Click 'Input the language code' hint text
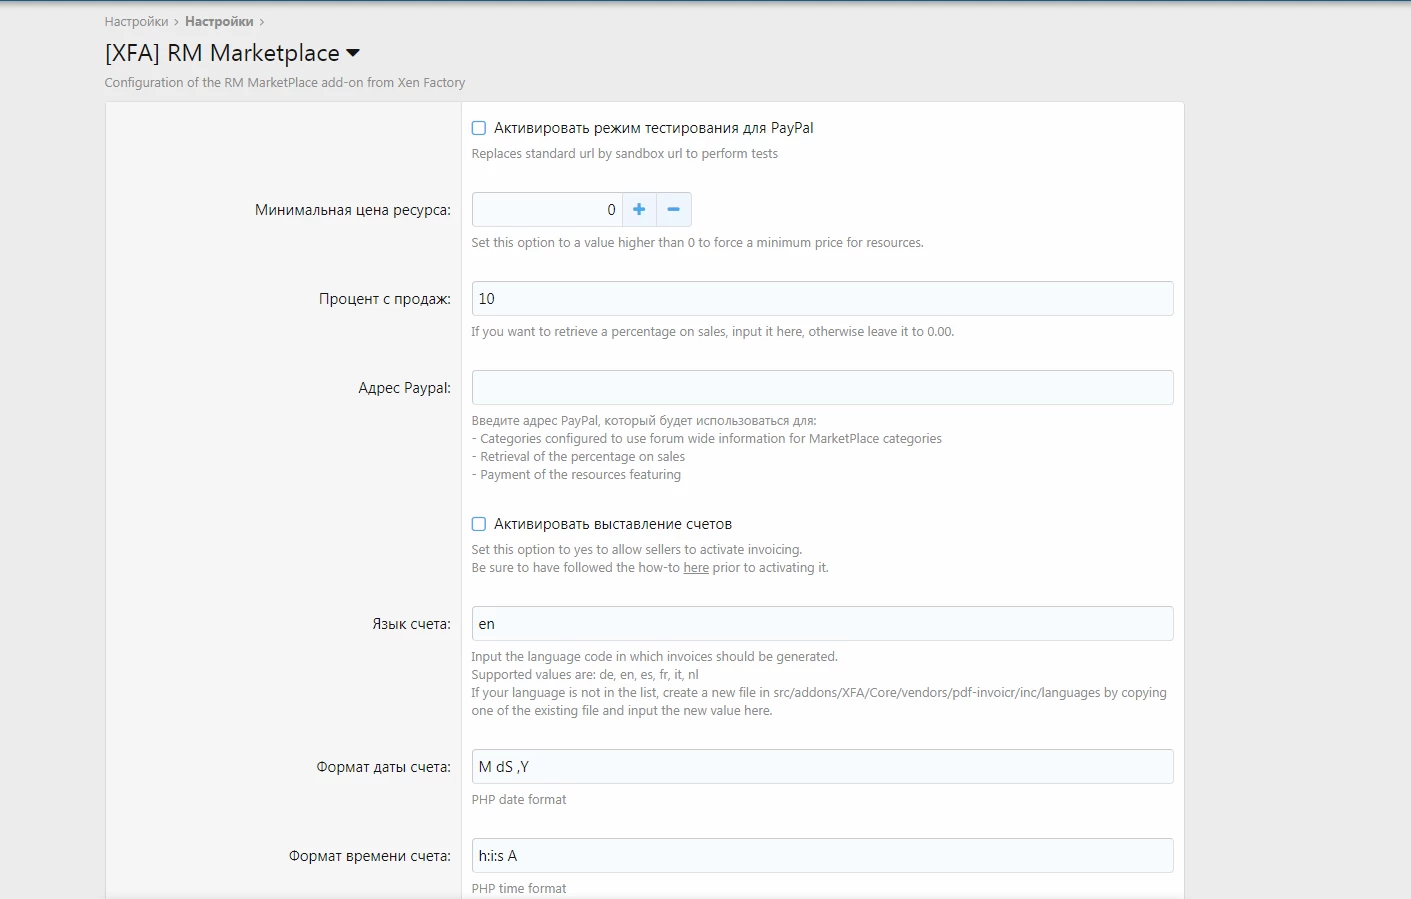This screenshot has height=899, width=1411. click(x=655, y=657)
